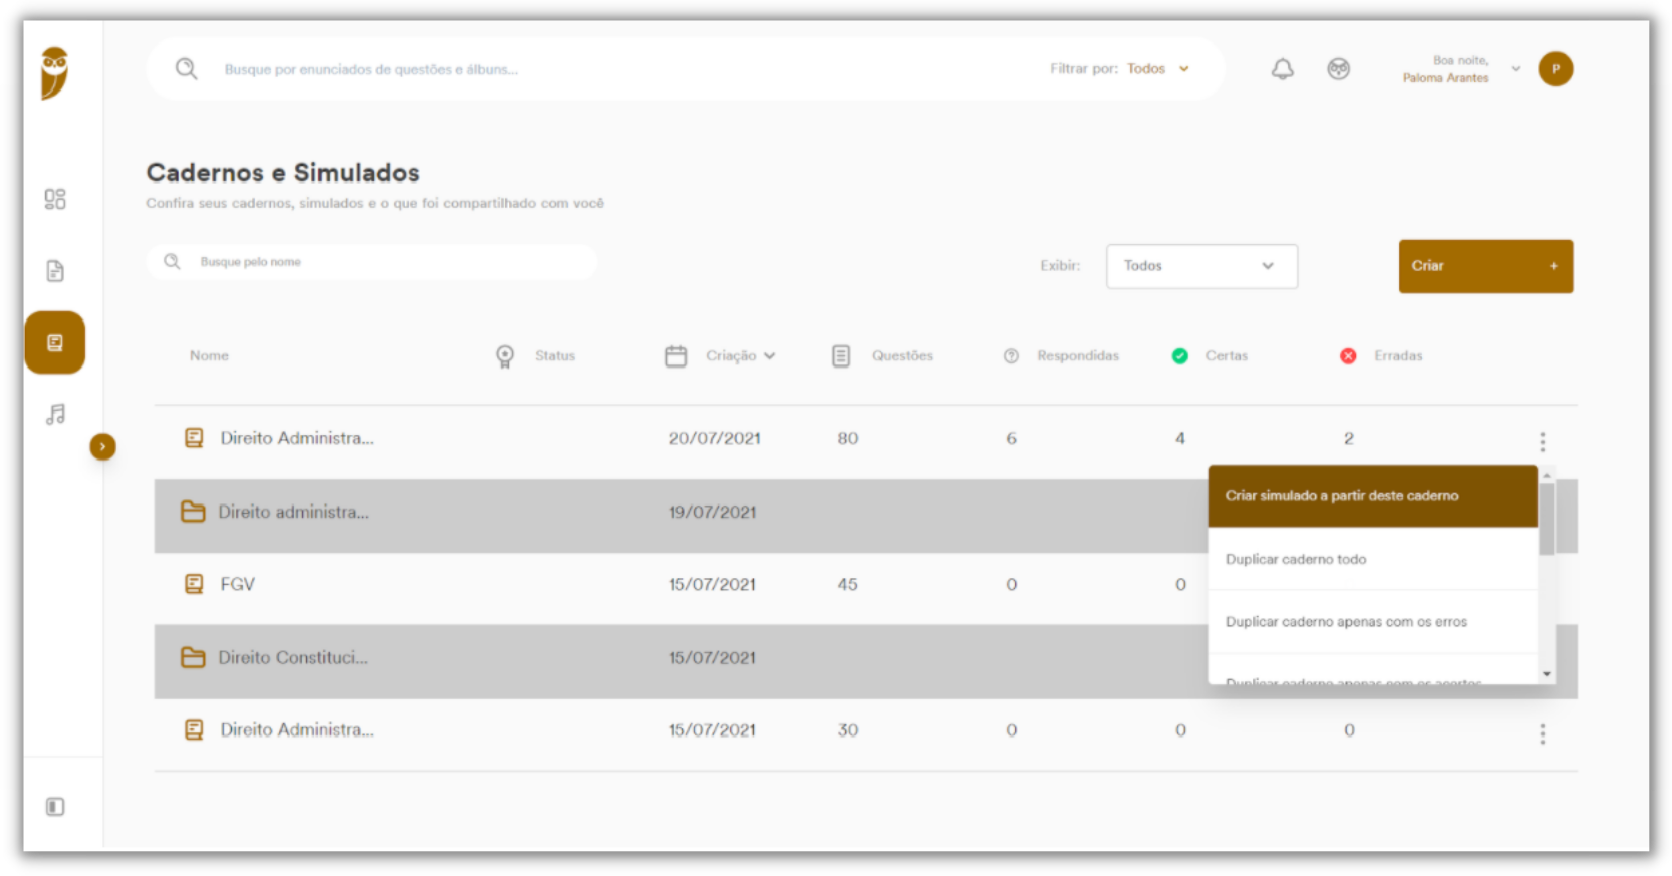
Task: Open the notifications bell icon
Action: coord(1282,69)
